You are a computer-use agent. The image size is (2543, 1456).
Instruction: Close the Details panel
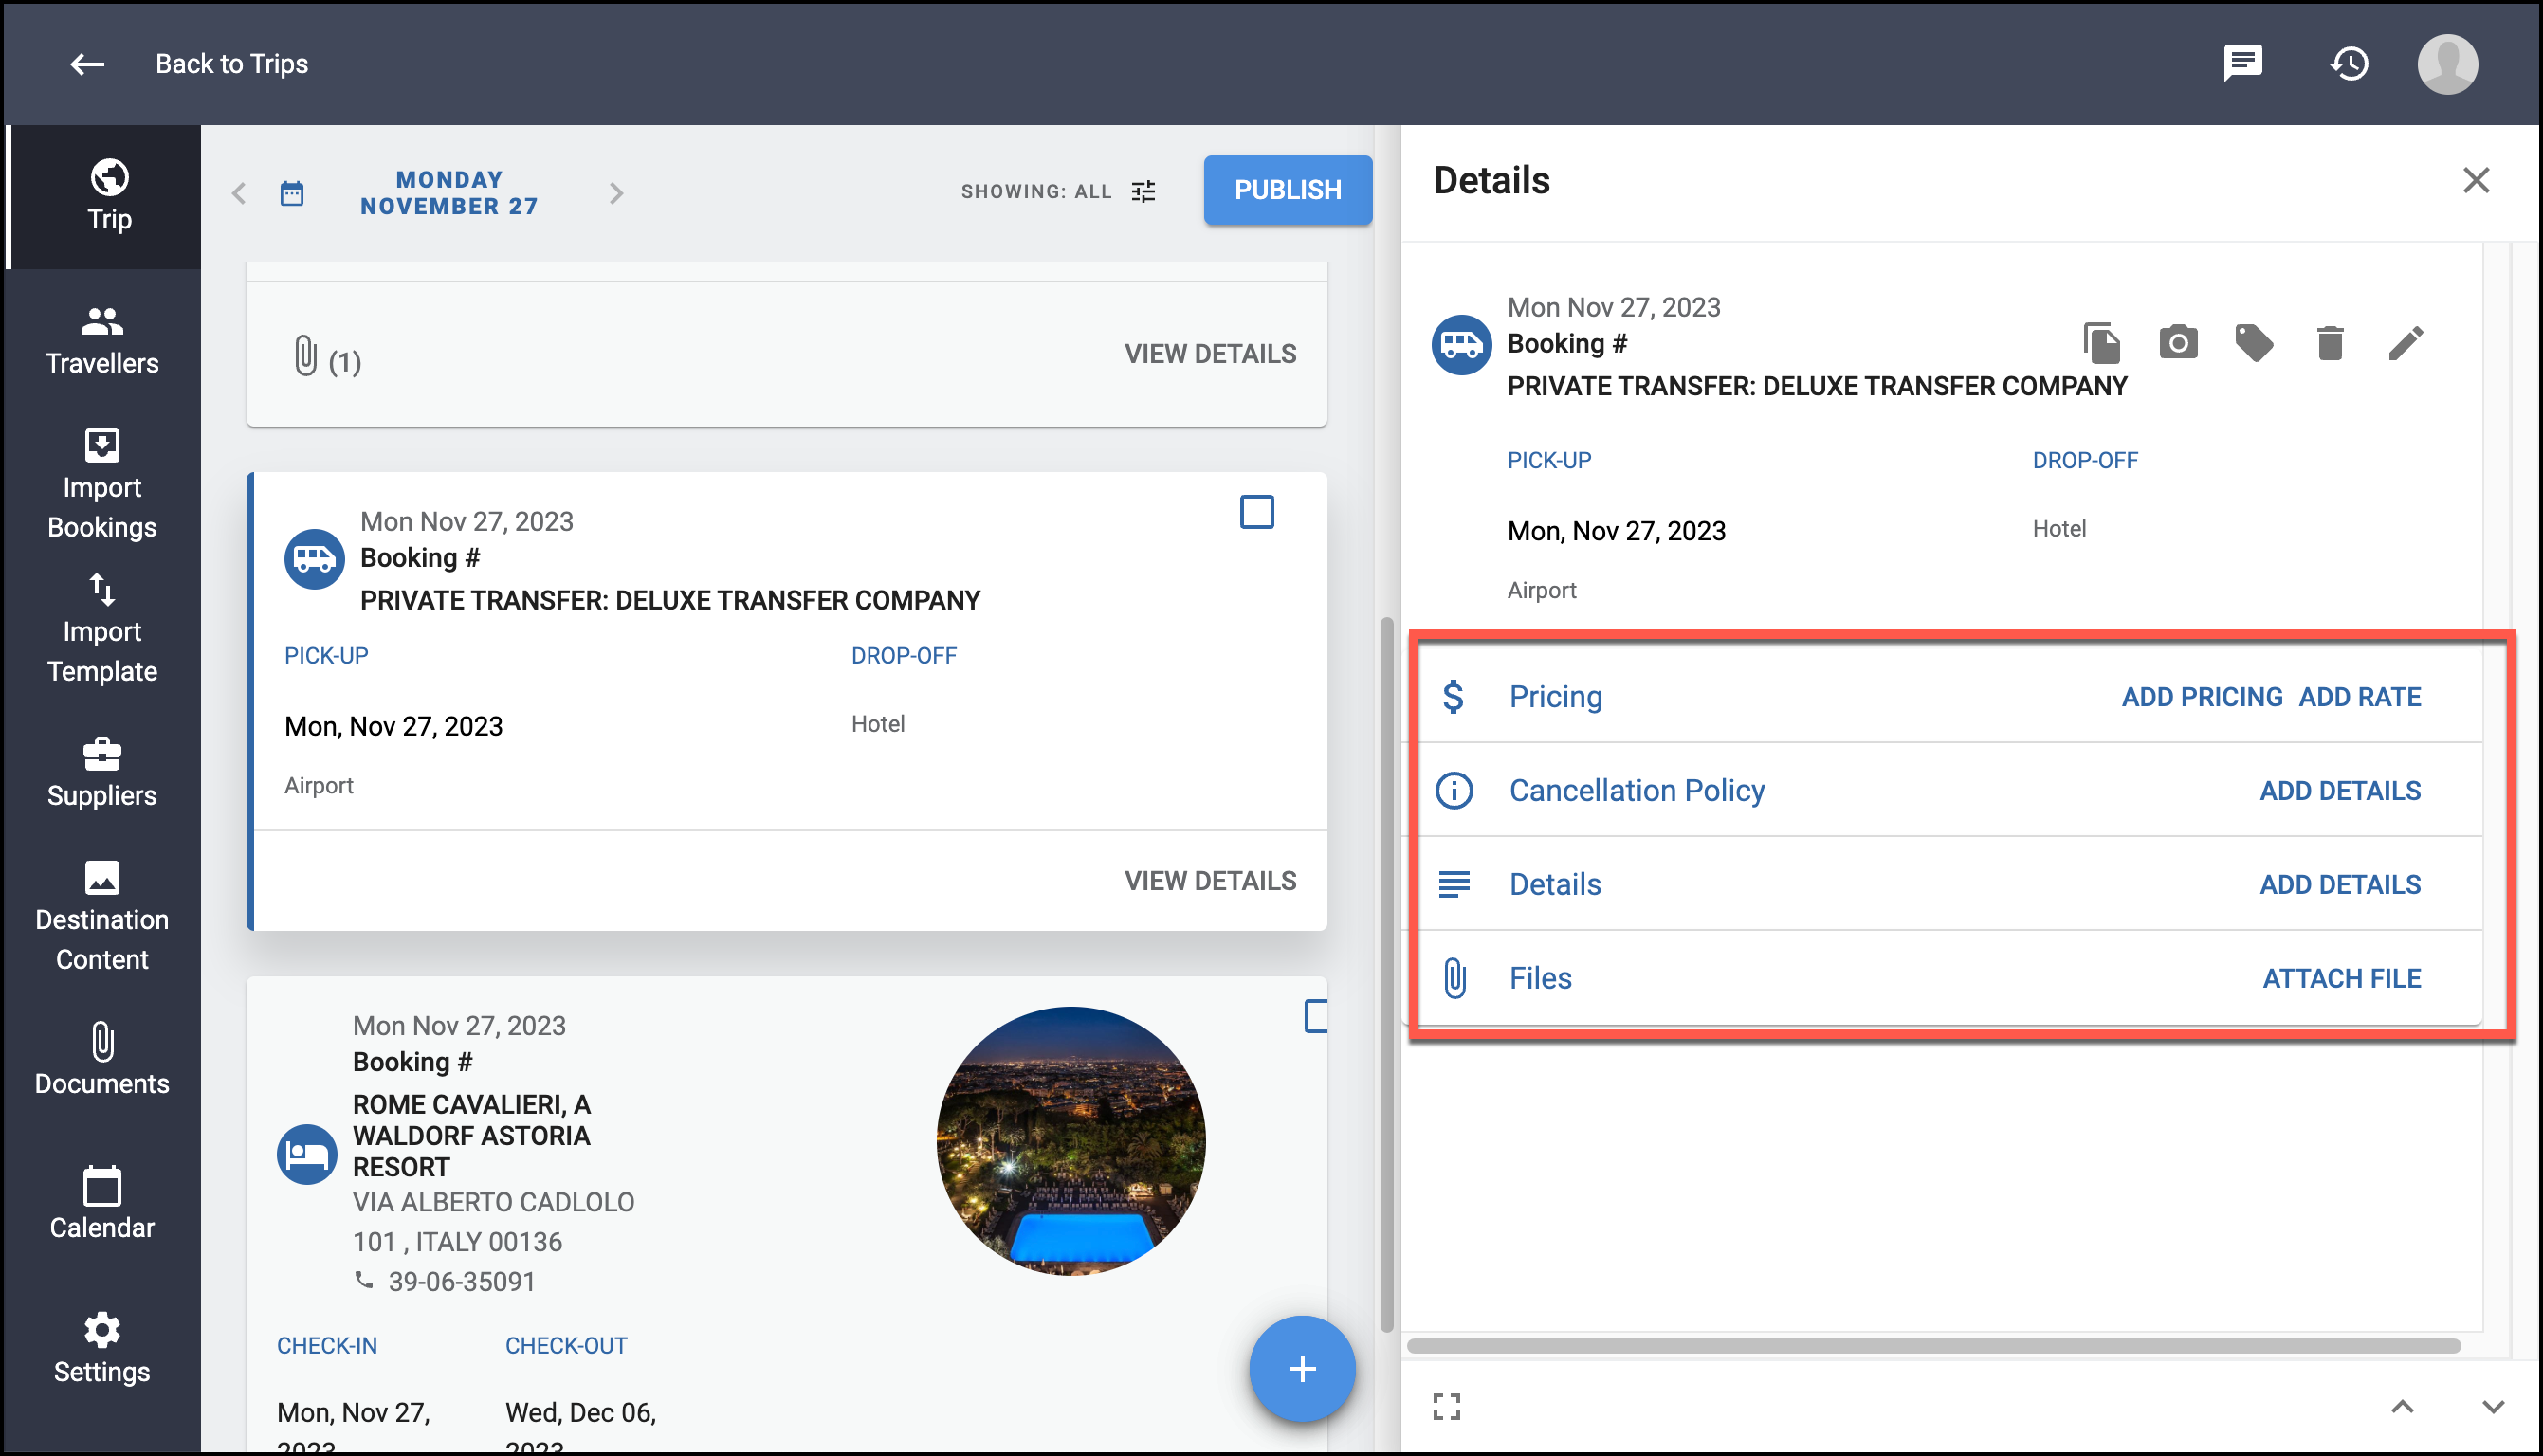click(2475, 180)
